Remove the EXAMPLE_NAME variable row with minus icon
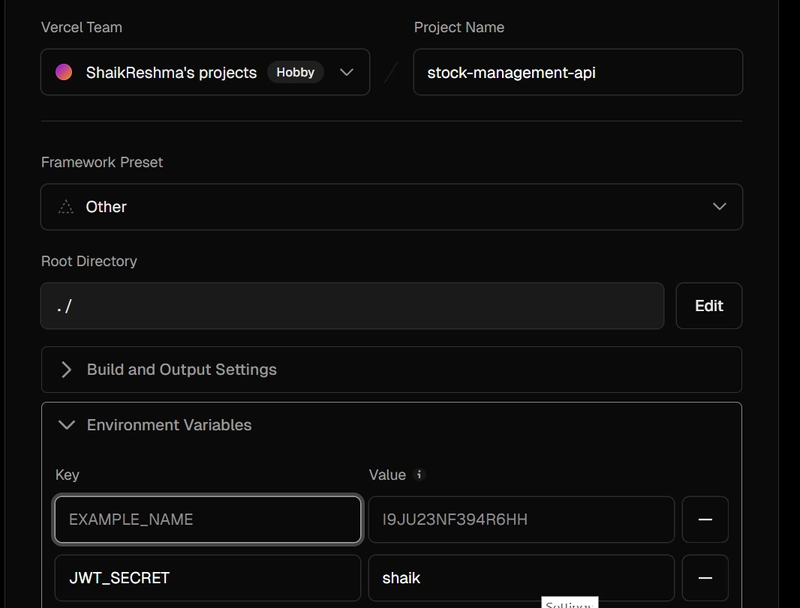 (x=705, y=519)
